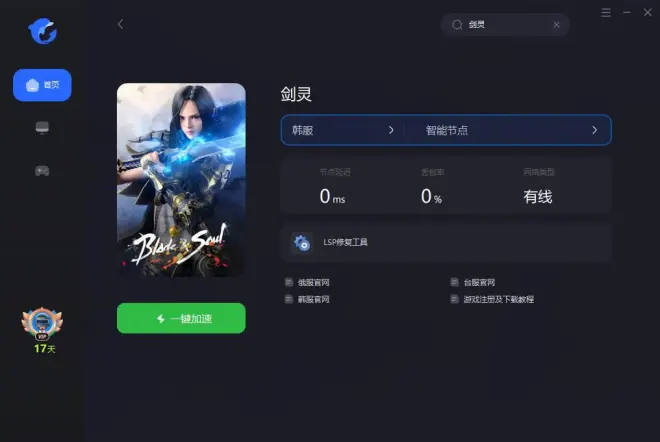Click the VIP badge showing 17天
The height and width of the screenshot is (442, 660).
[42, 330]
